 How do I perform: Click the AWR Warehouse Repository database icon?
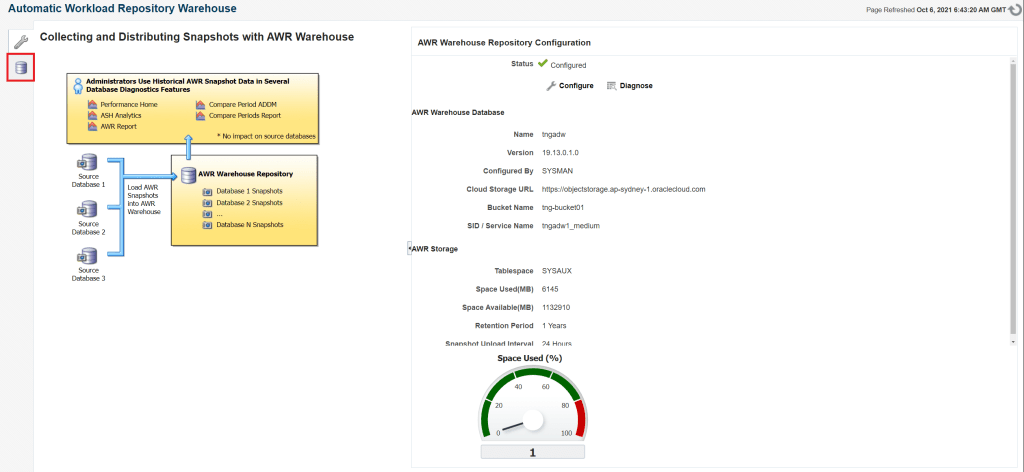click(x=188, y=174)
